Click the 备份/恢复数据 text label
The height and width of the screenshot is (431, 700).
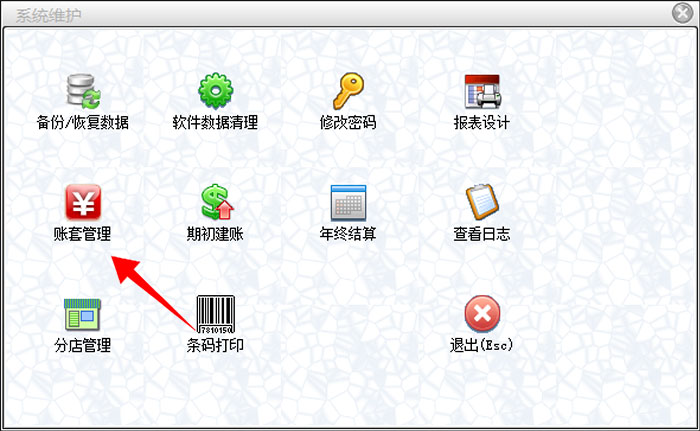tap(83, 122)
